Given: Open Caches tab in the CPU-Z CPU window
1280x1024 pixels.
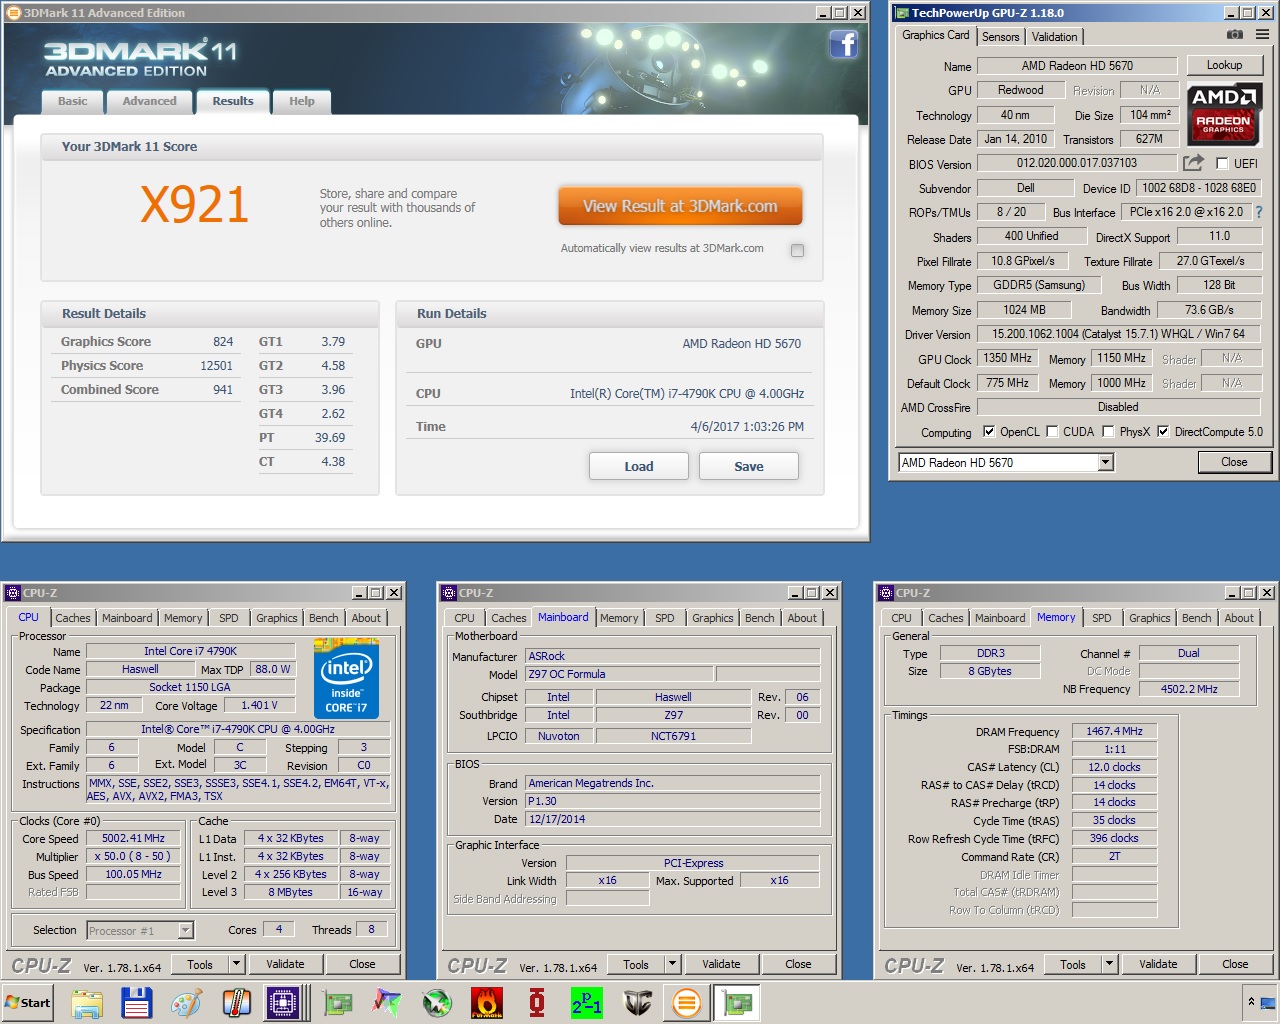Looking at the screenshot, I should 73,618.
